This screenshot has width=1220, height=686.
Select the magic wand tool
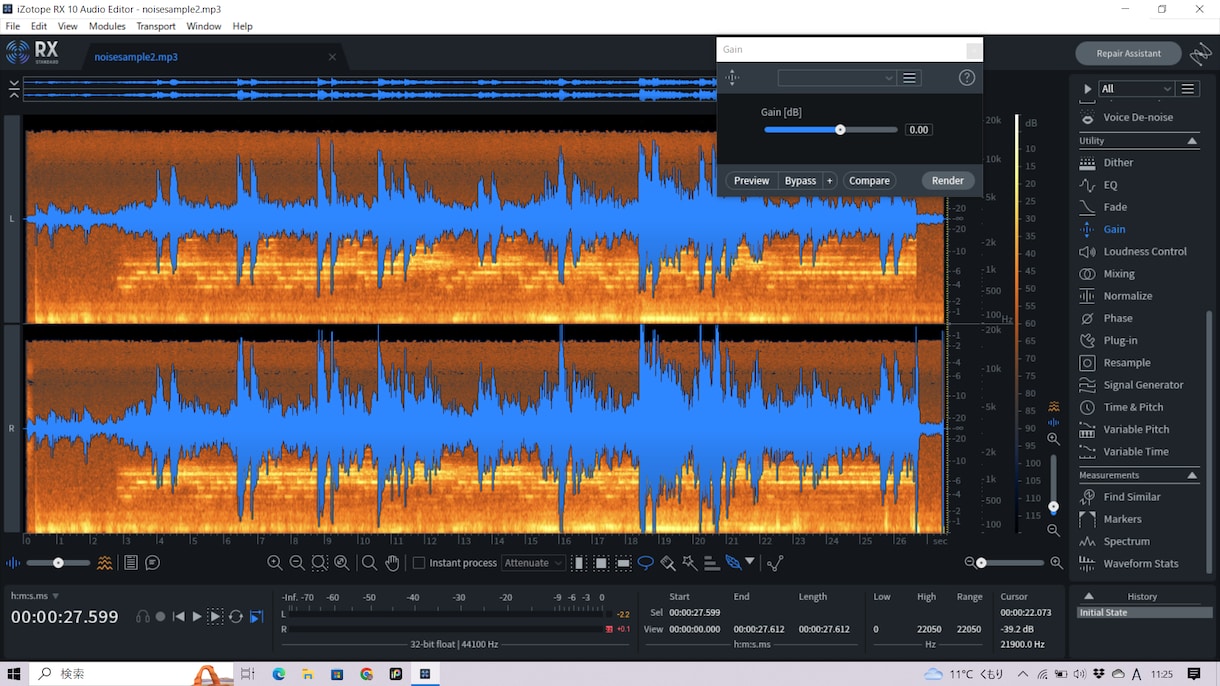click(689, 563)
